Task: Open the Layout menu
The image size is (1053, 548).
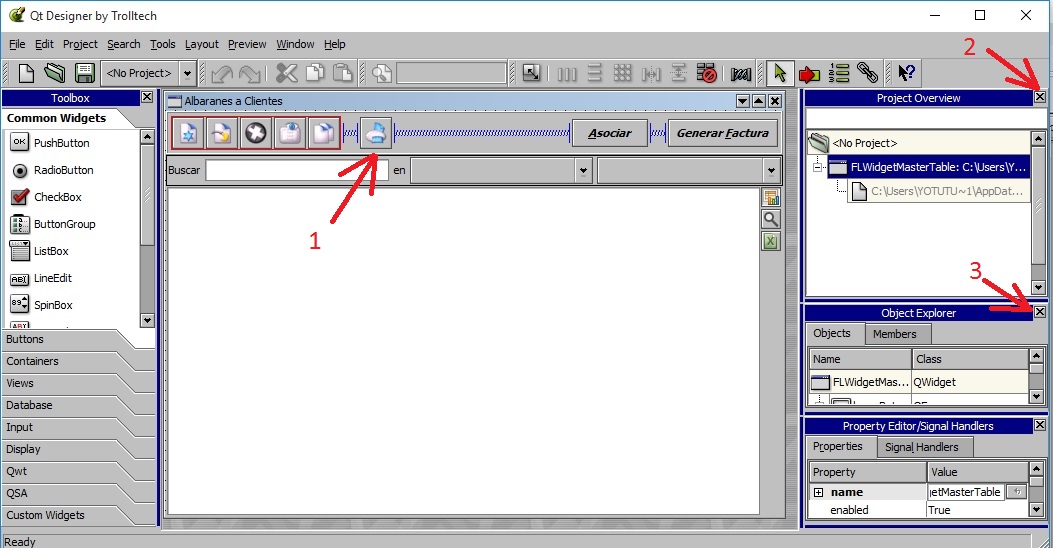Action: [x=201, y=44]
